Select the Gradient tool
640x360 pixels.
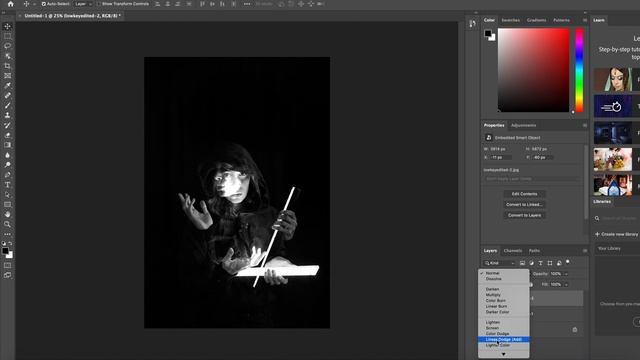7,145
